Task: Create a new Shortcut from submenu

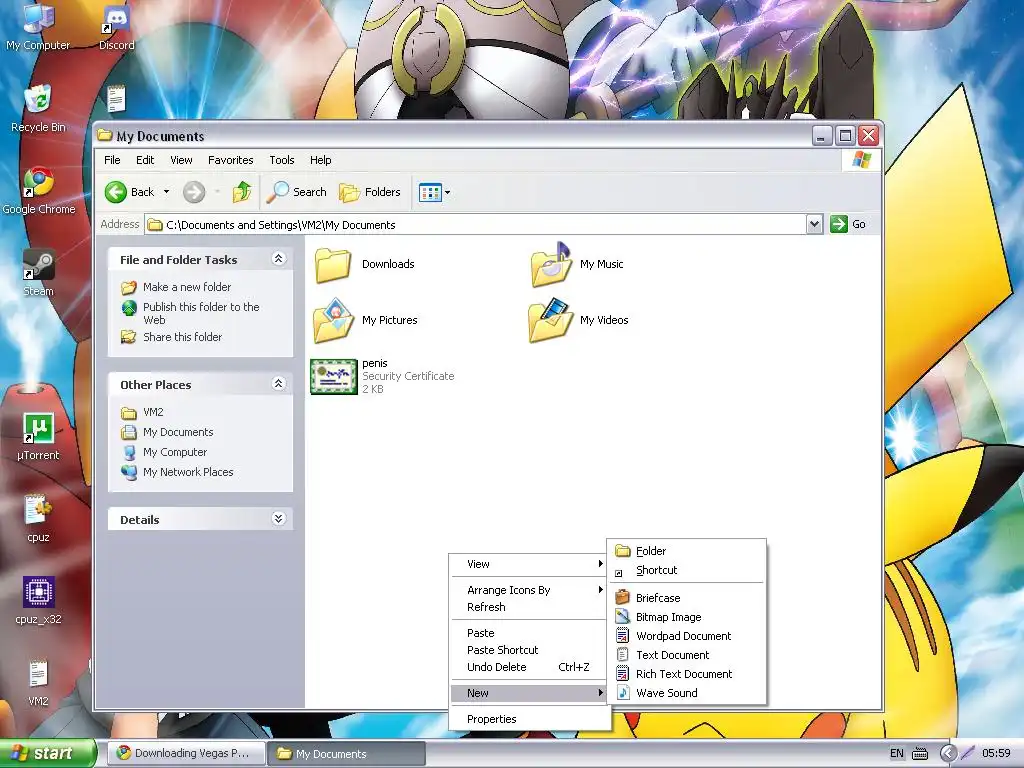Action: (686, 570)
